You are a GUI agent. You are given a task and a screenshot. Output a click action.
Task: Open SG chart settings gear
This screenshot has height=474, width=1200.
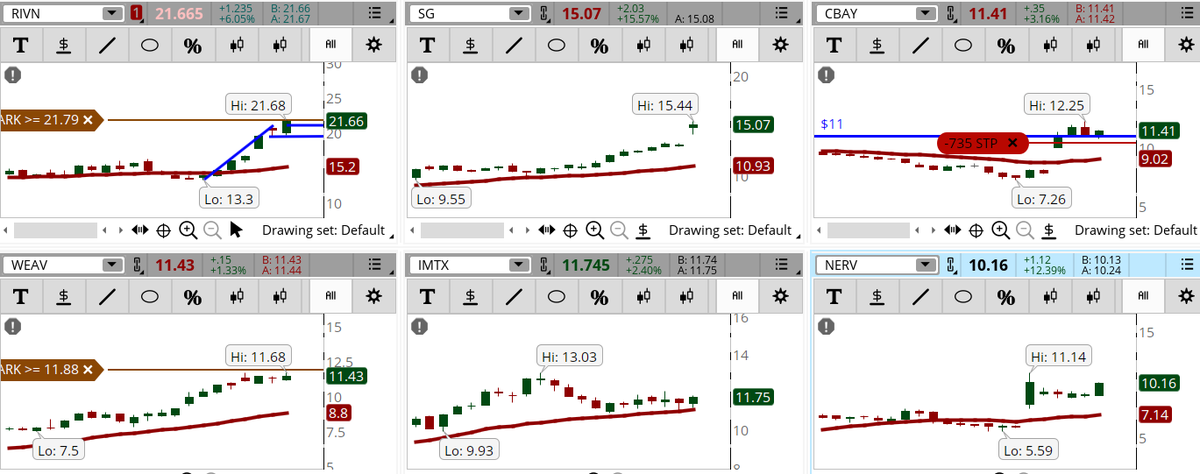781,45
